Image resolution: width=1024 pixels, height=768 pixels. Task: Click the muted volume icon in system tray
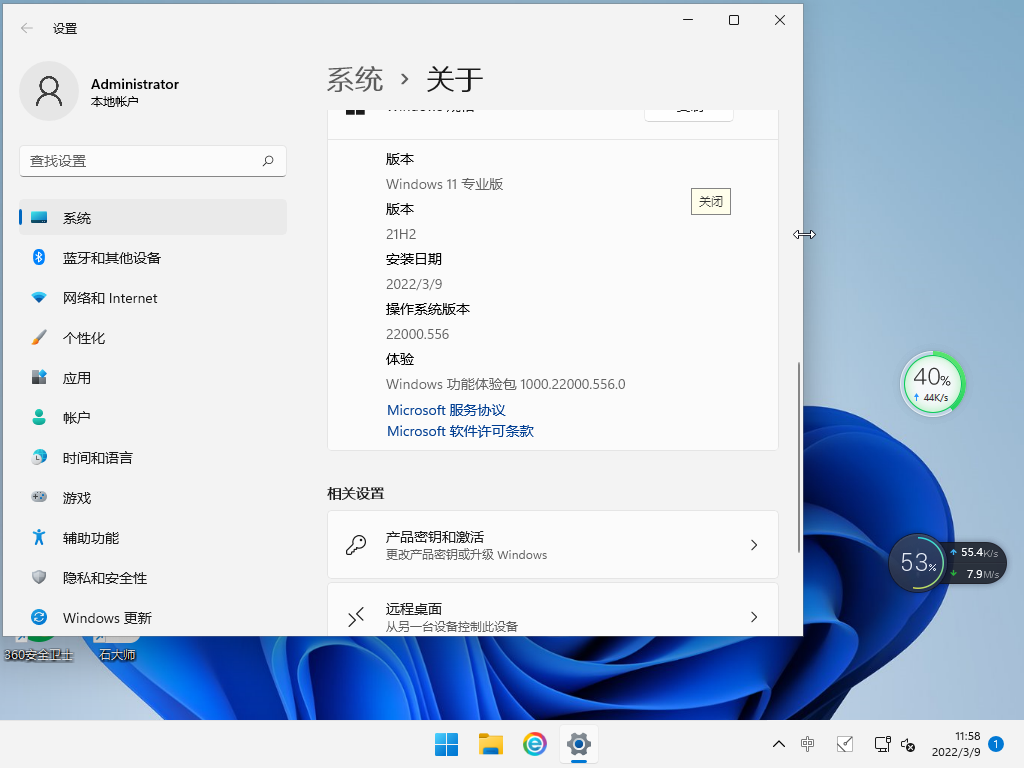908,744
